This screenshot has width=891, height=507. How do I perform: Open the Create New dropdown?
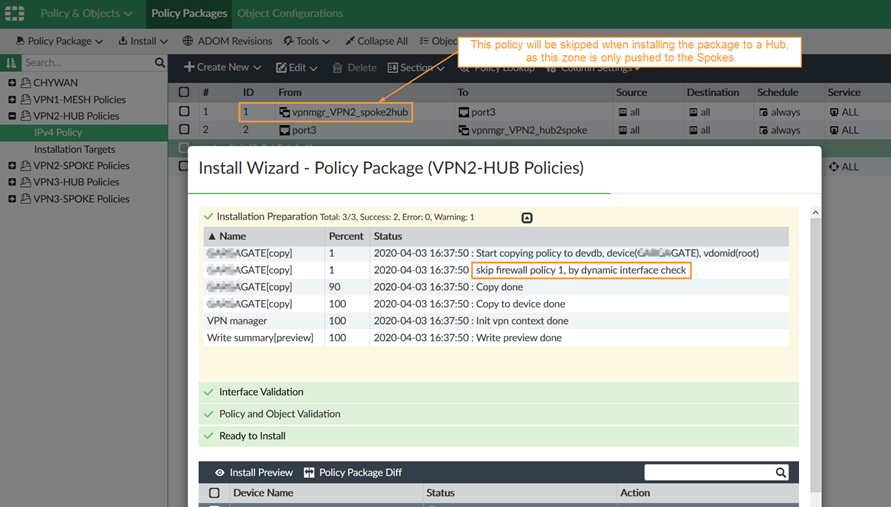(x=222, y=67)
